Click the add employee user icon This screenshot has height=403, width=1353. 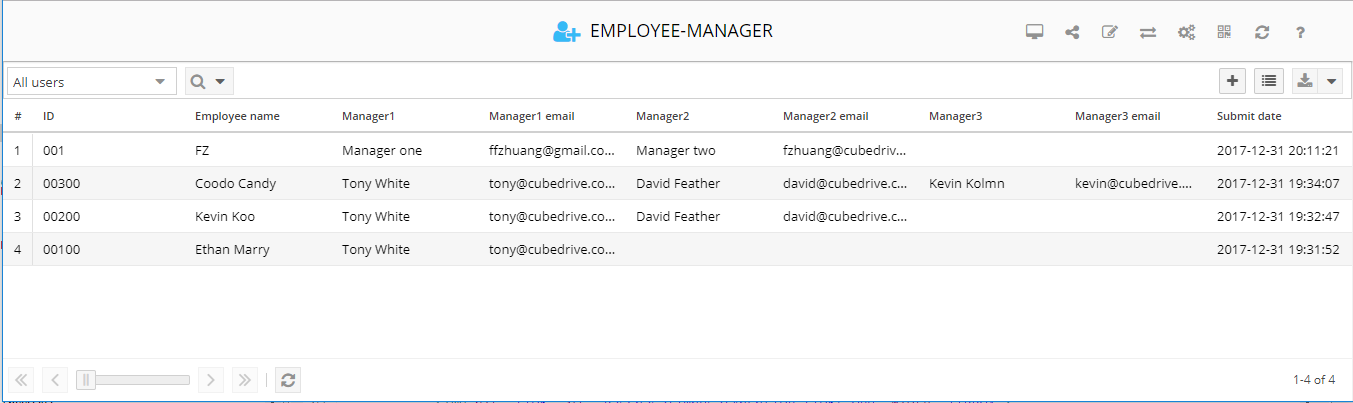click(x=566, y=32)
